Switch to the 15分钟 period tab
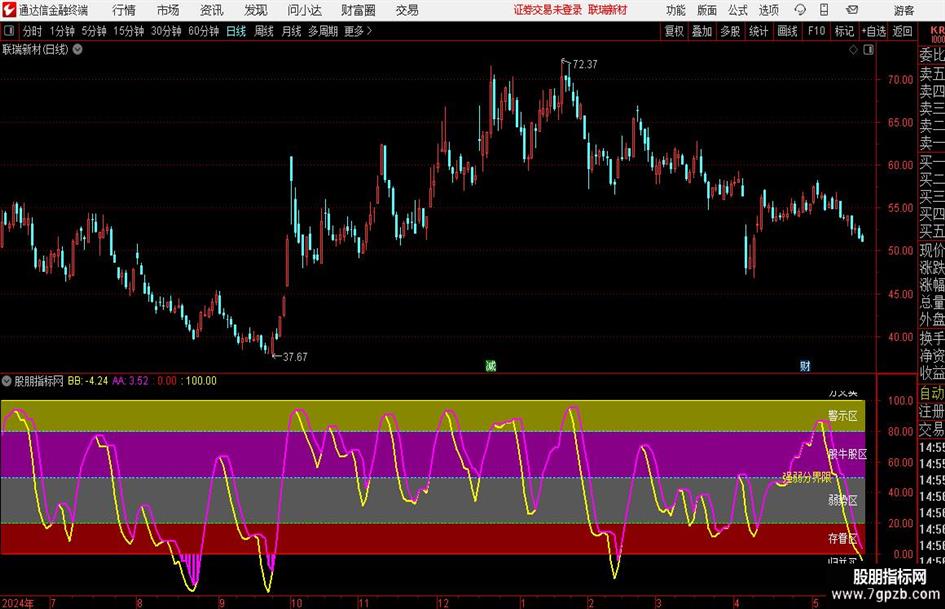This screenshot has height=609, width=945. coord(129,31)
